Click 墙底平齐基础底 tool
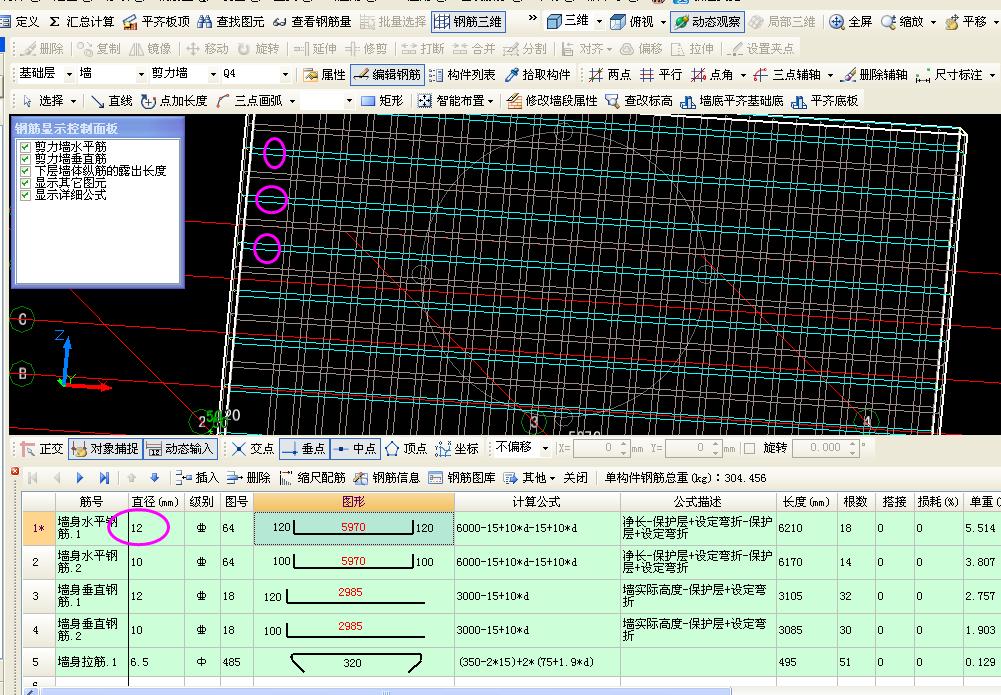The width and height of the screenshot is (1001, 695). pos(732,101)
